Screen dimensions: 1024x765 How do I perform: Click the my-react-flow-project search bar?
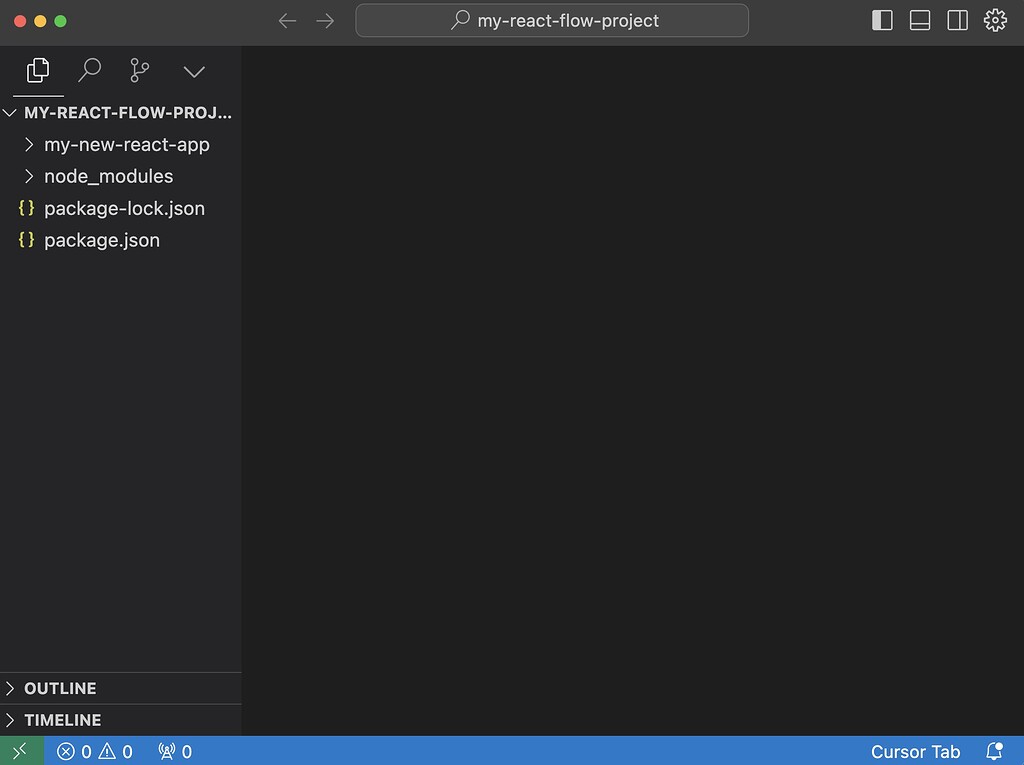pos(552,20)
